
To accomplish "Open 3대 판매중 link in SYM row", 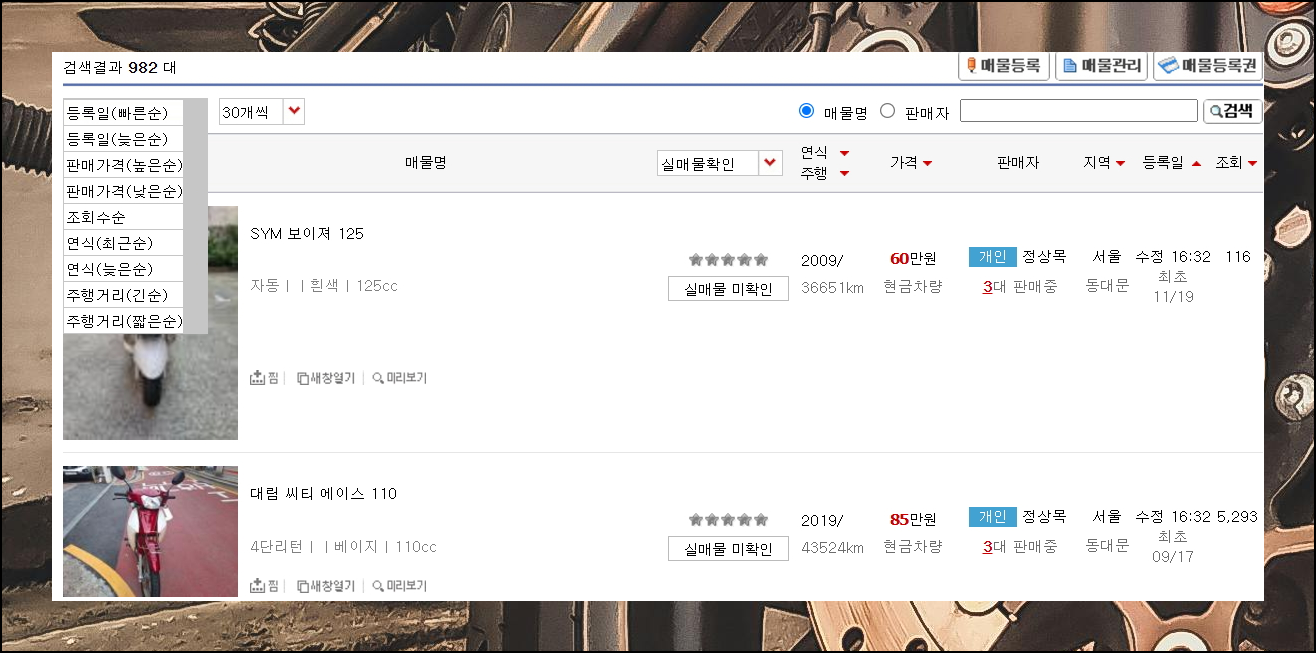I will (x=1019, y=287).
